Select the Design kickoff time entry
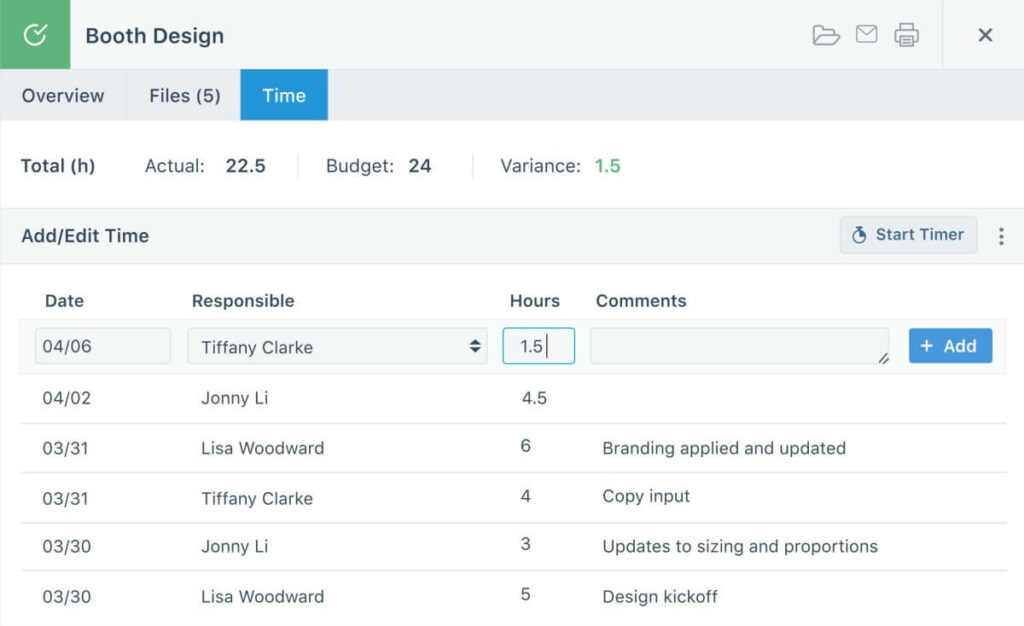This screenshot has height=626, width=1024. point(660,596)
